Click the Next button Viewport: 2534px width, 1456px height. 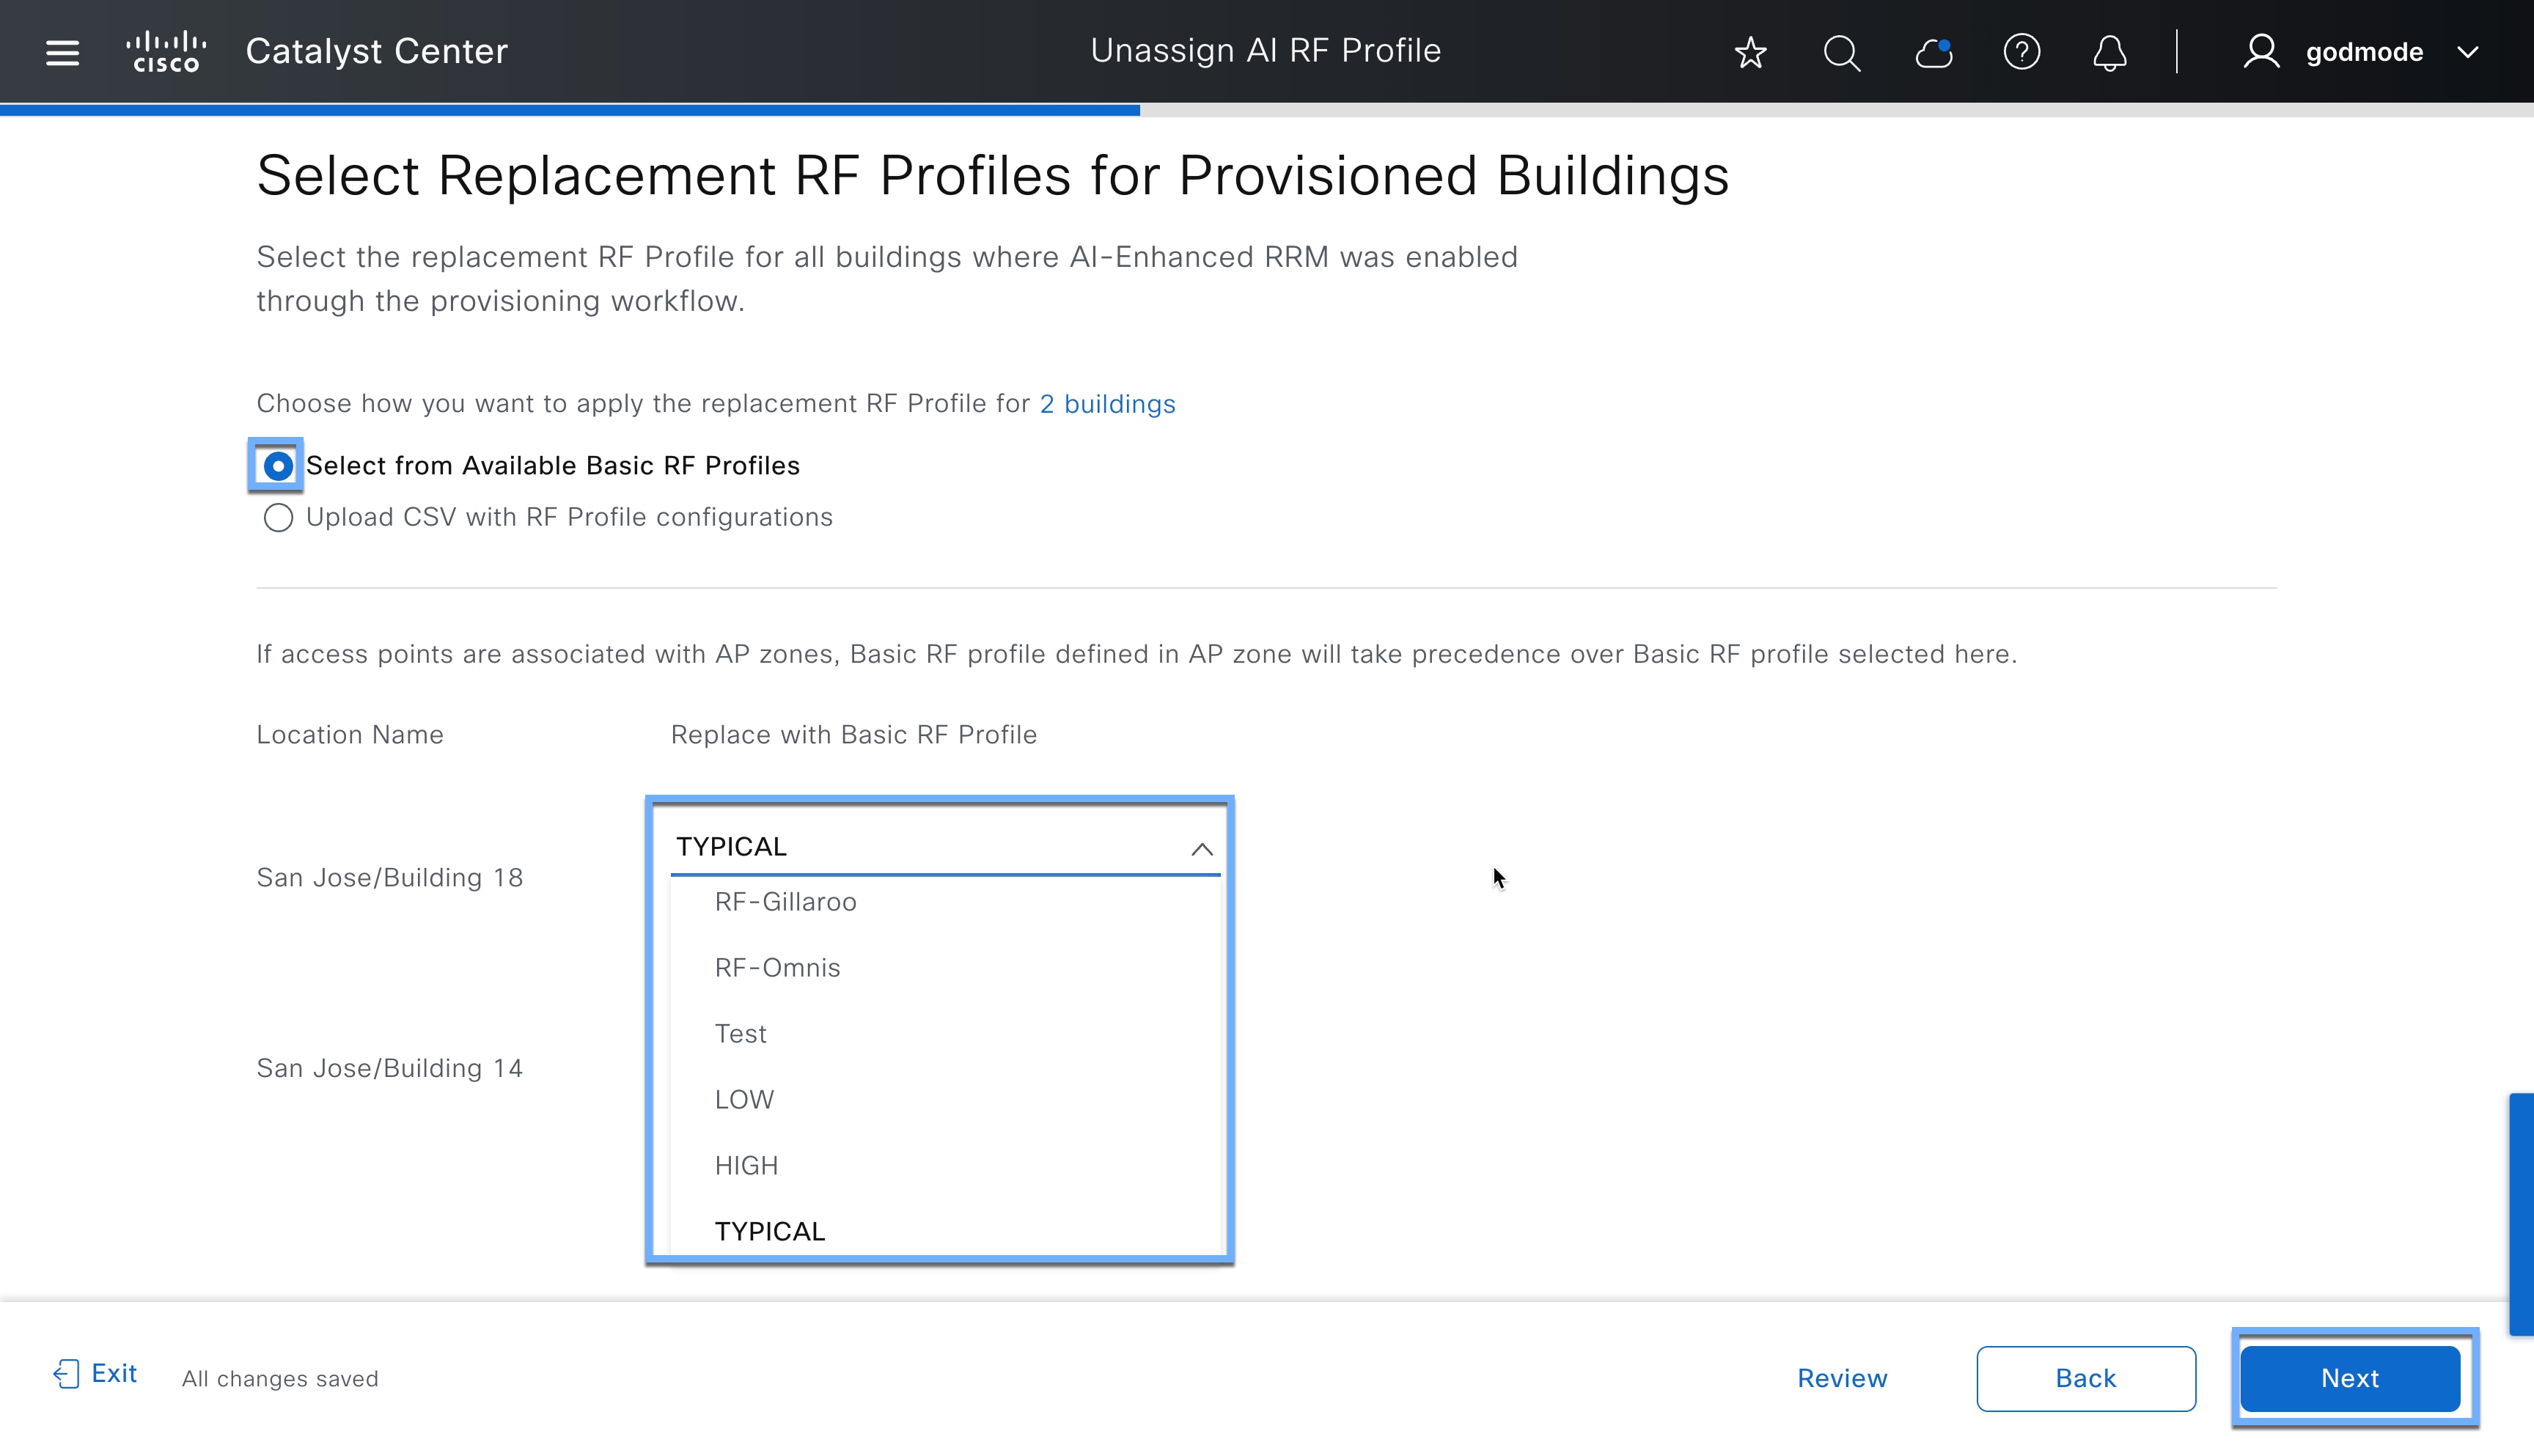[2350, 1378]
